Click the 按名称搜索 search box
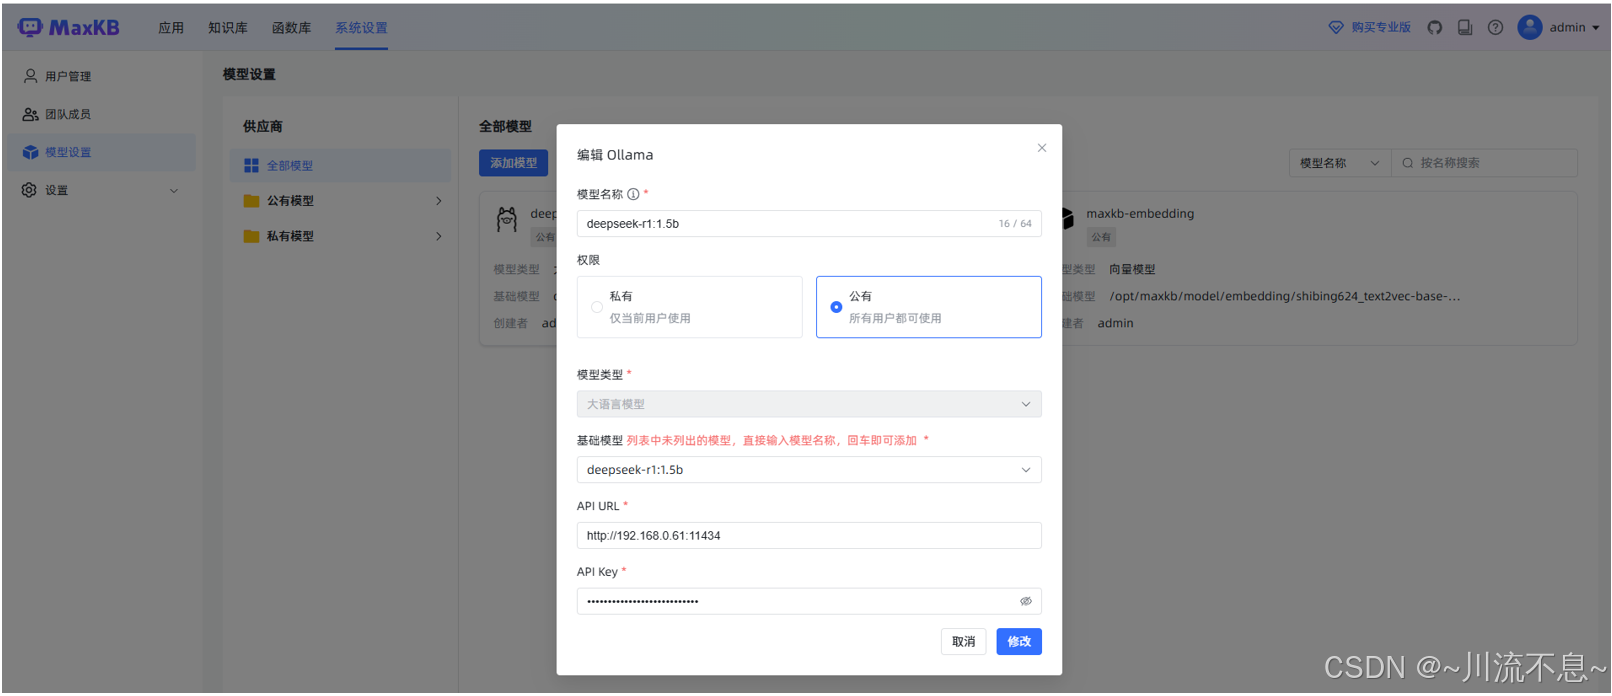The width and height of the screenshot is (1612, 696). (x=1485, y=163)
